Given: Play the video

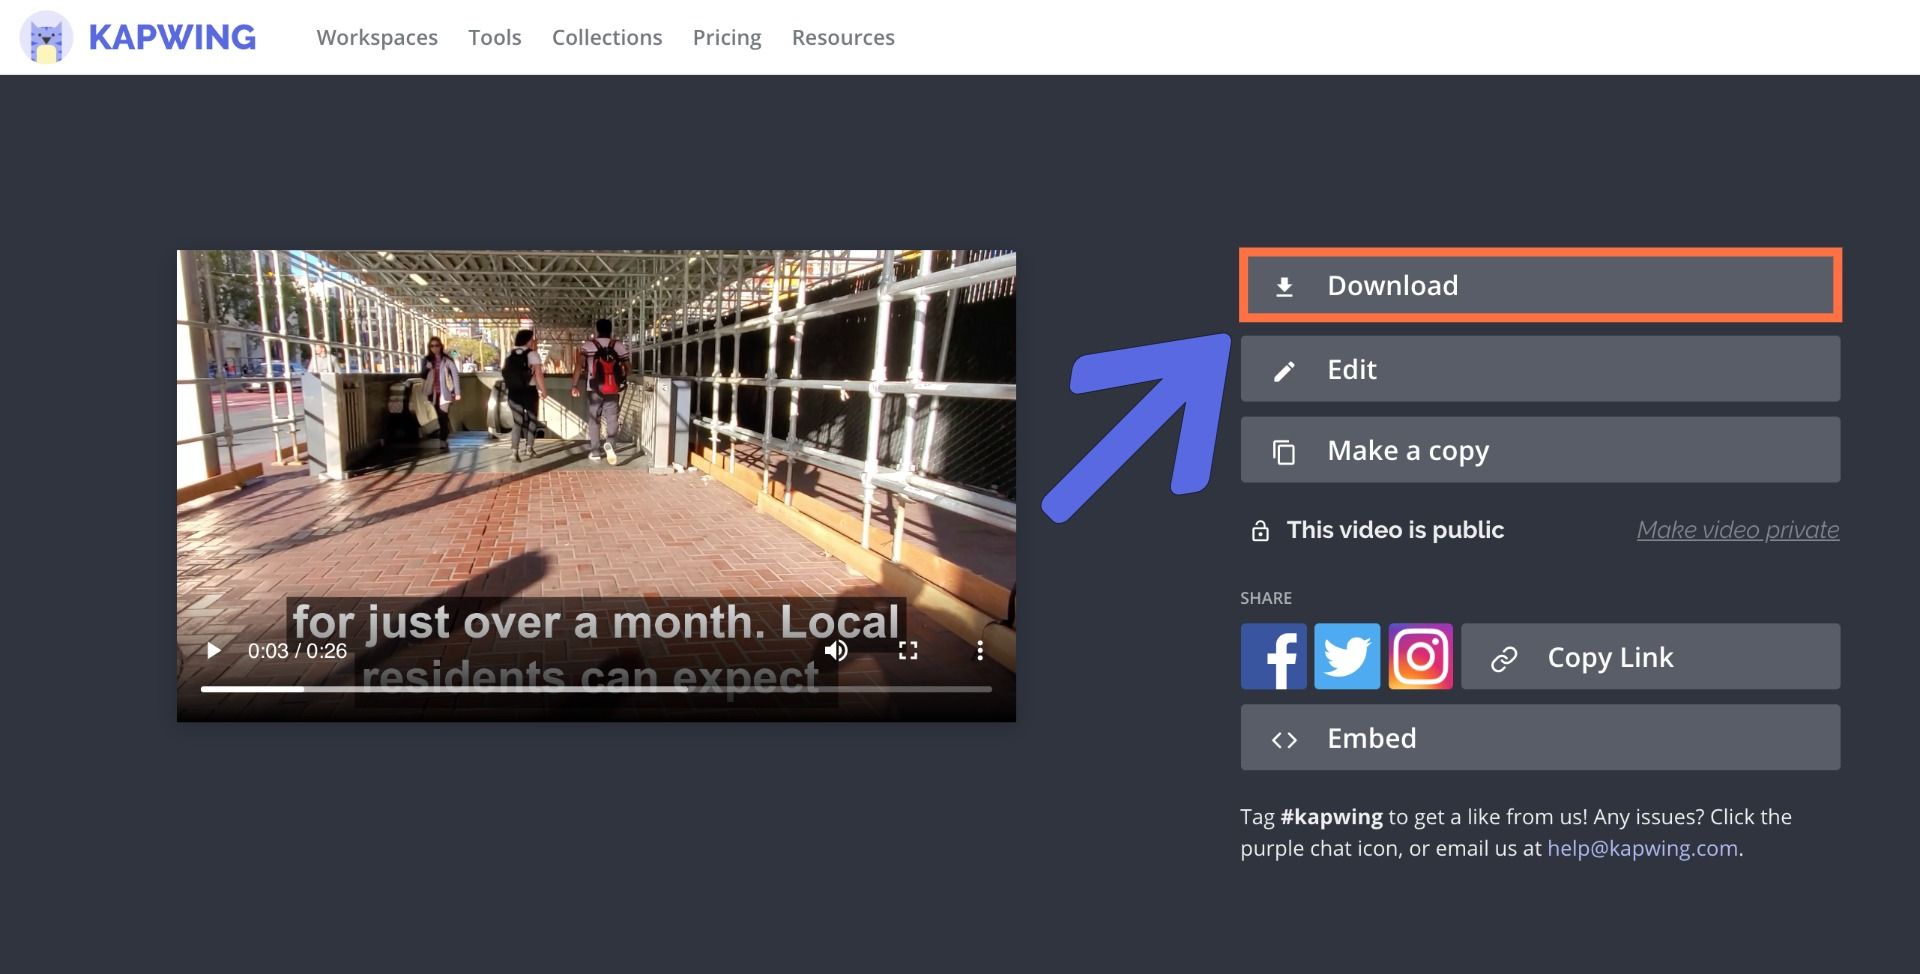Looking at the screenshot, I should [x=212, y=650].
